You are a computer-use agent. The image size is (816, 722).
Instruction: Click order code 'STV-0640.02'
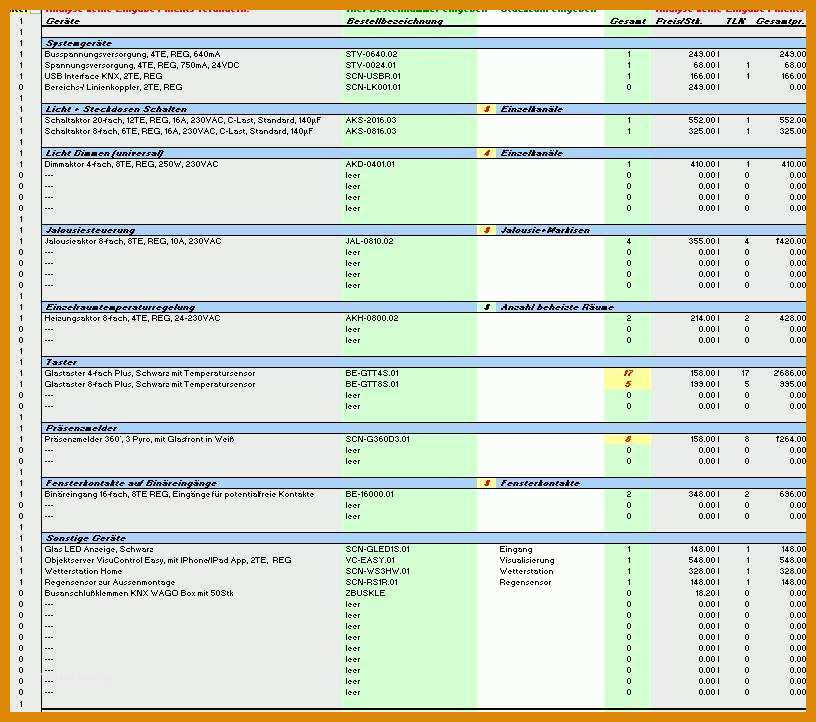click(371, 54)
